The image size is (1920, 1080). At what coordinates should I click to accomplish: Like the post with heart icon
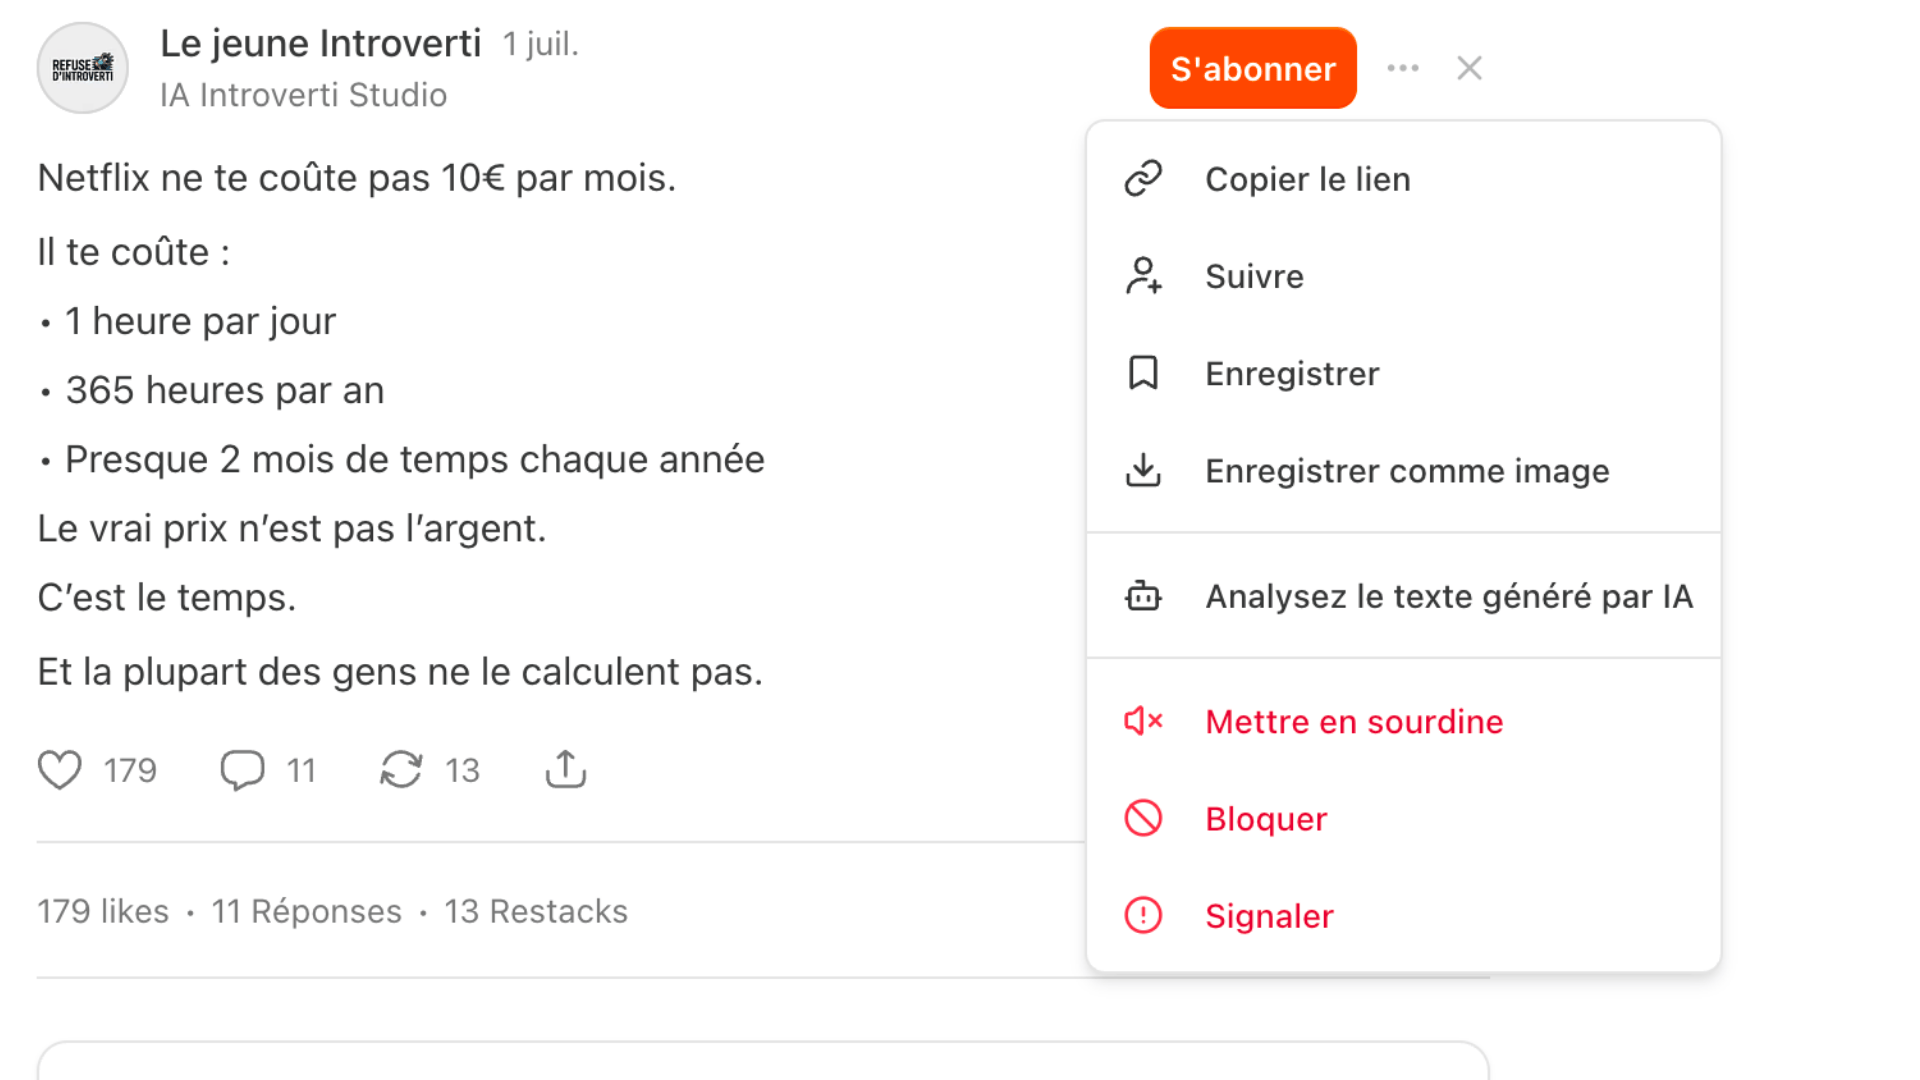pos(60,770)
